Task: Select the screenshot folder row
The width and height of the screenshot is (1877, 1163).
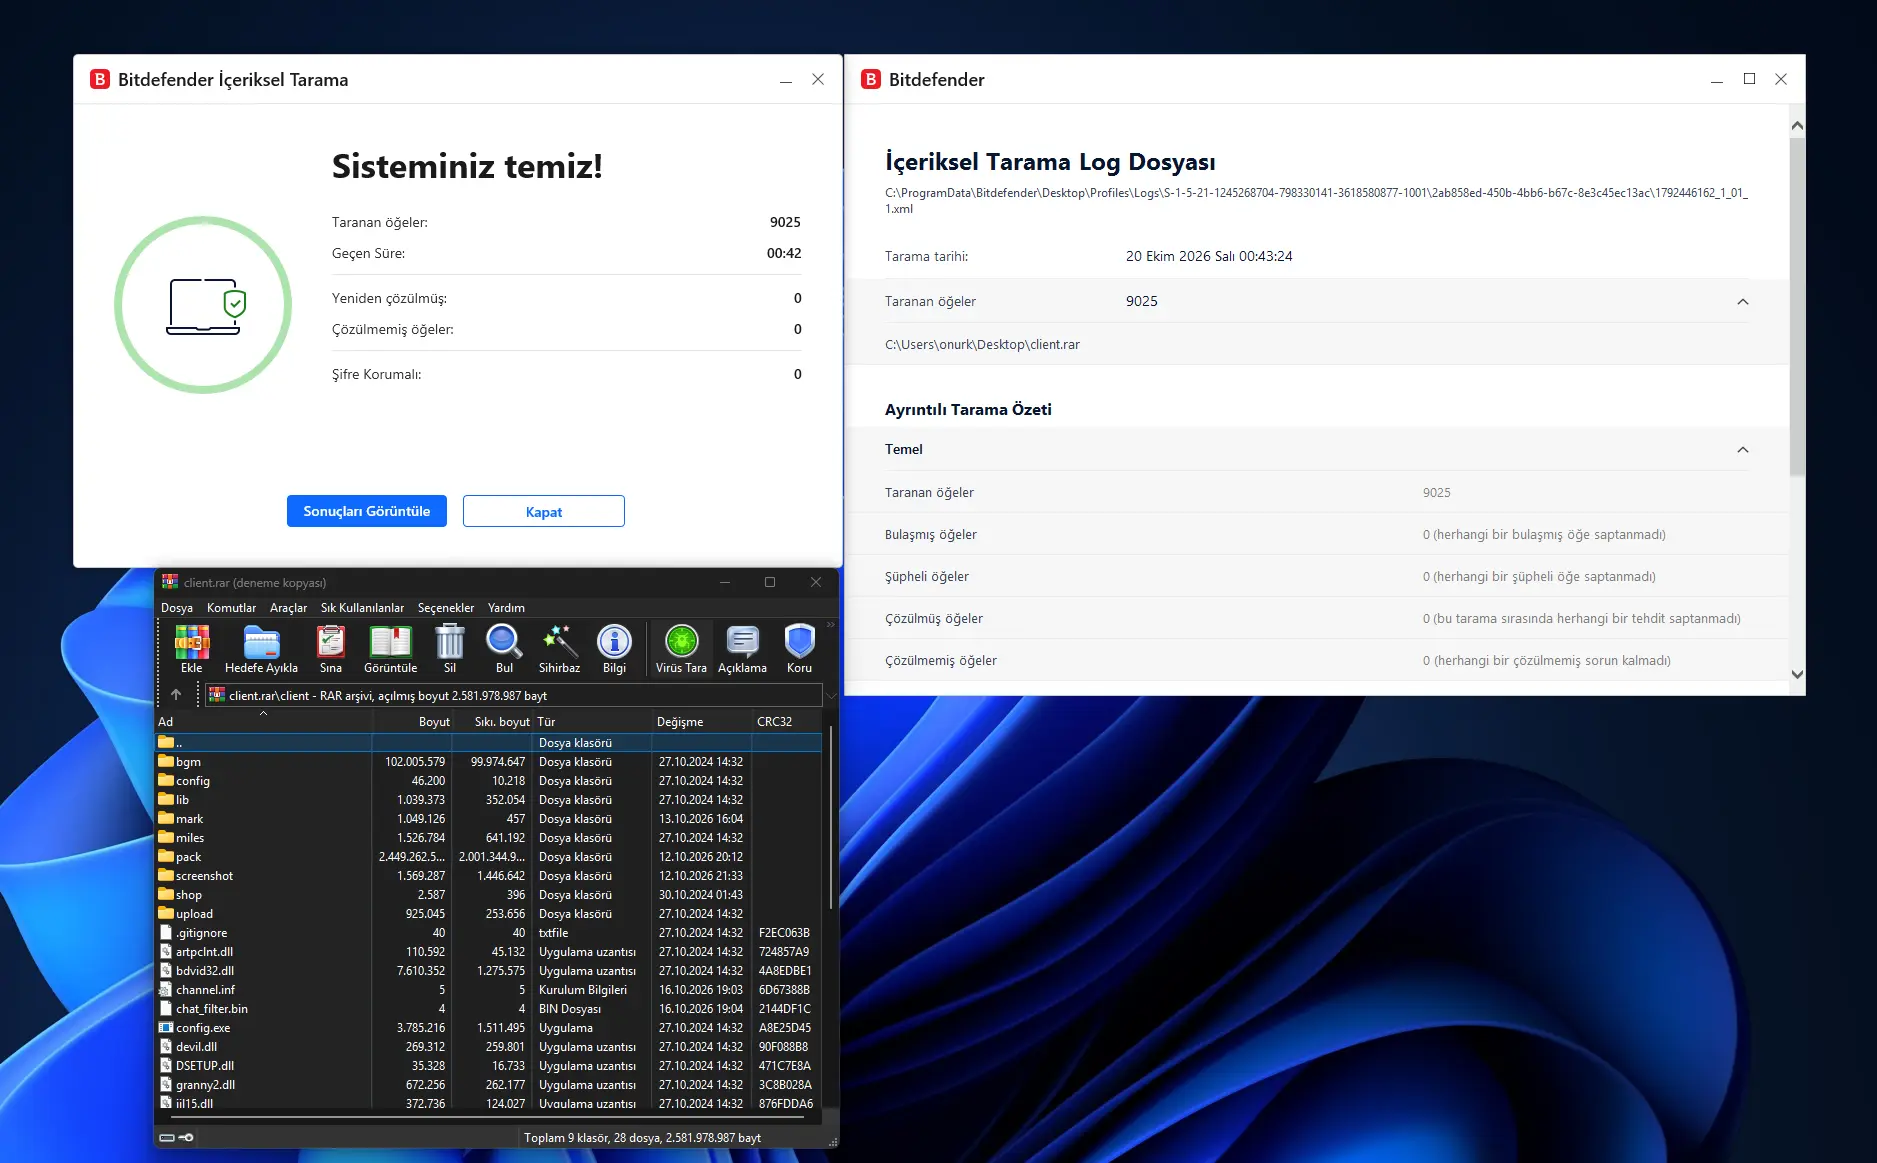Action: click(x=489, y=876)
